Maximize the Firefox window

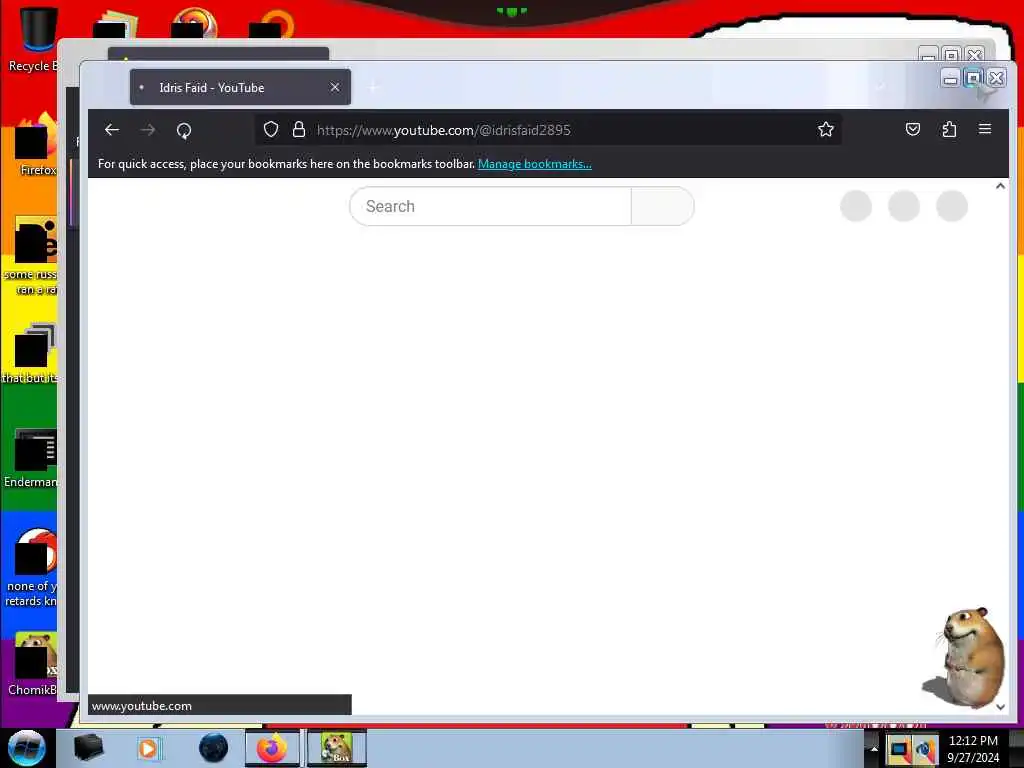[973, 78]
